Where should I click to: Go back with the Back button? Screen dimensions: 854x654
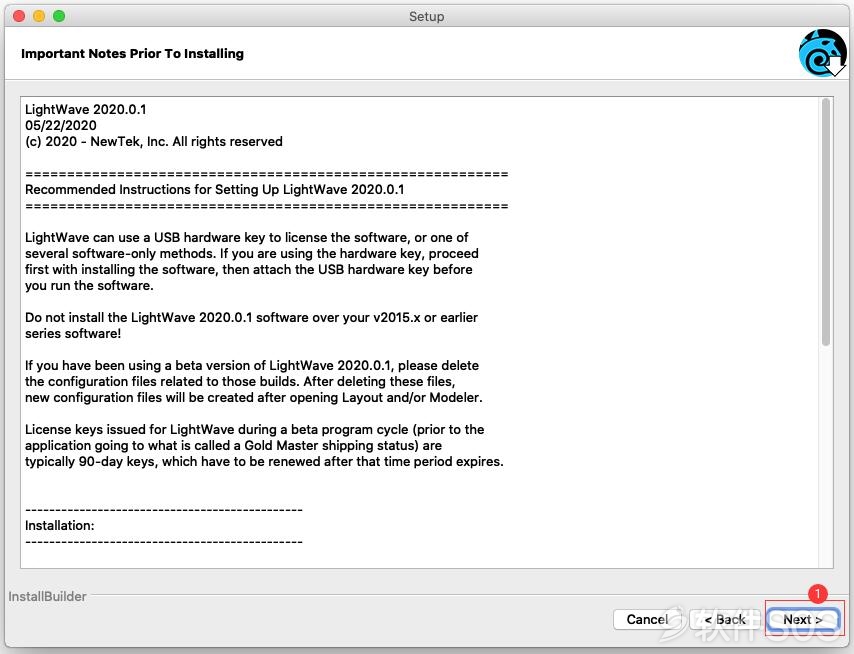(725, 619)
